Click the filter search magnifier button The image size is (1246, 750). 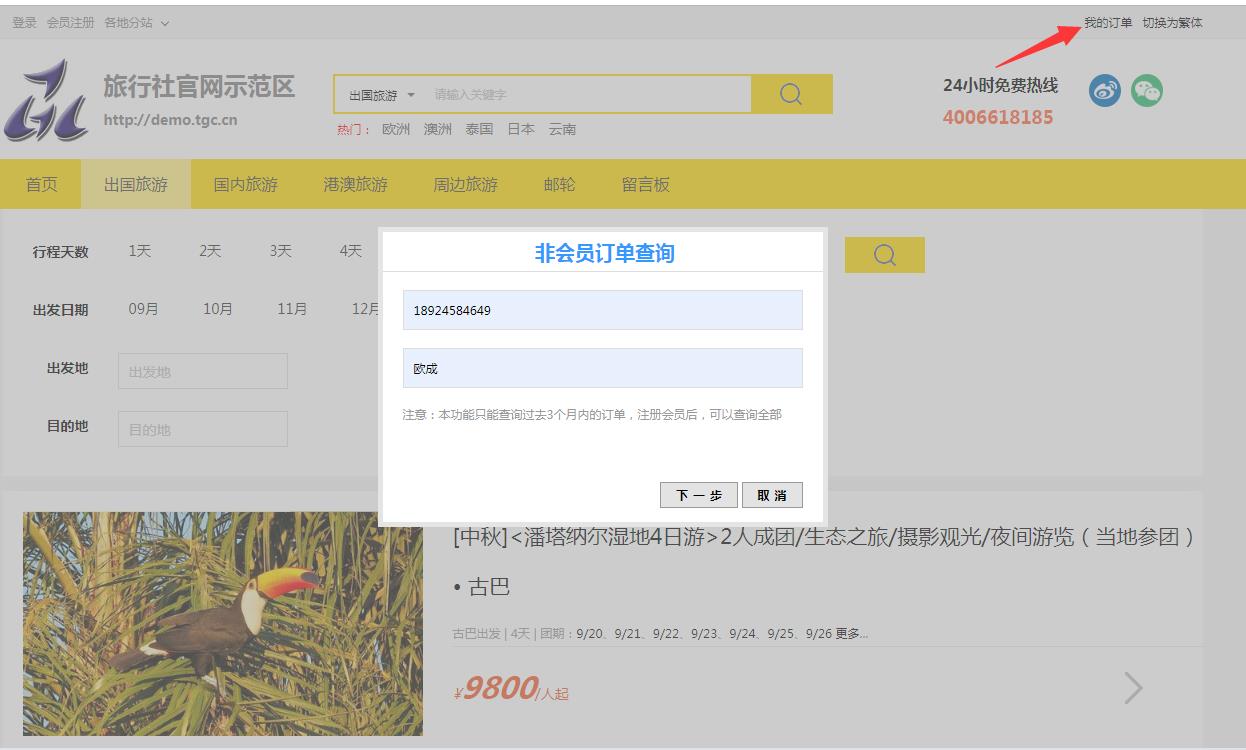pyautogui.click(x=885, y=254)
